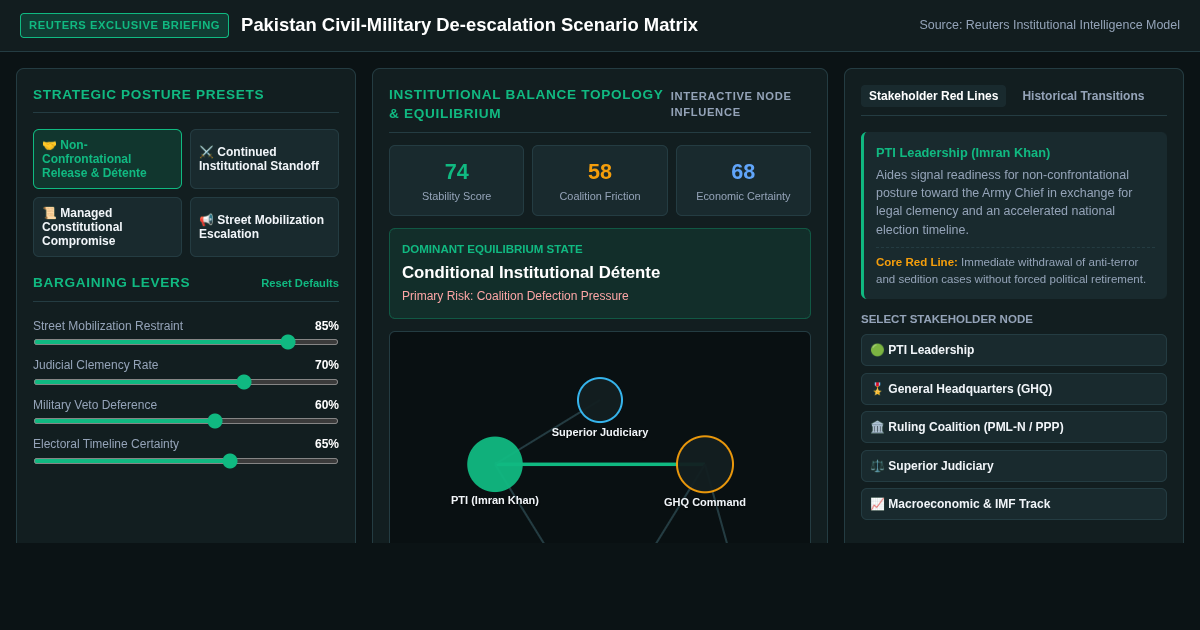Click scroll icon on Constitutional Compromise preset
This screenshot has height=630, width=1200.
(49, 213)
